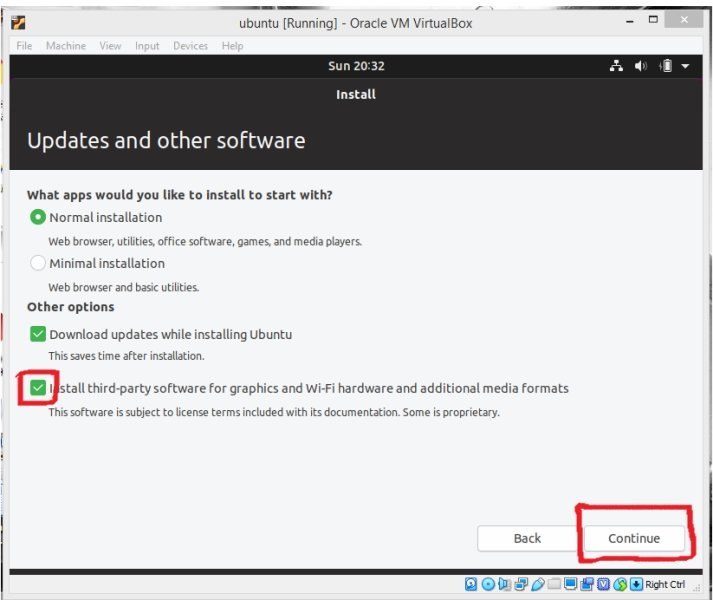Click the virtualization features V icon
Viewport: 713px width, 600px height.
pyautogui.click(x=603, y=584)
